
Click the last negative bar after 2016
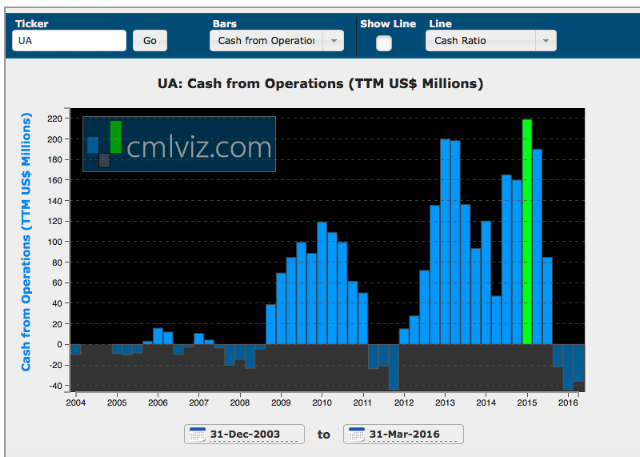578,363
